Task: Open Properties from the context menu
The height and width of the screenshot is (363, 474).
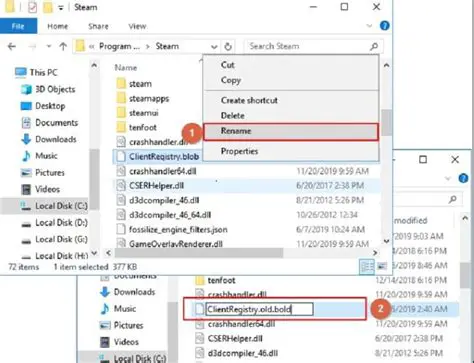Action: [239, 151]
